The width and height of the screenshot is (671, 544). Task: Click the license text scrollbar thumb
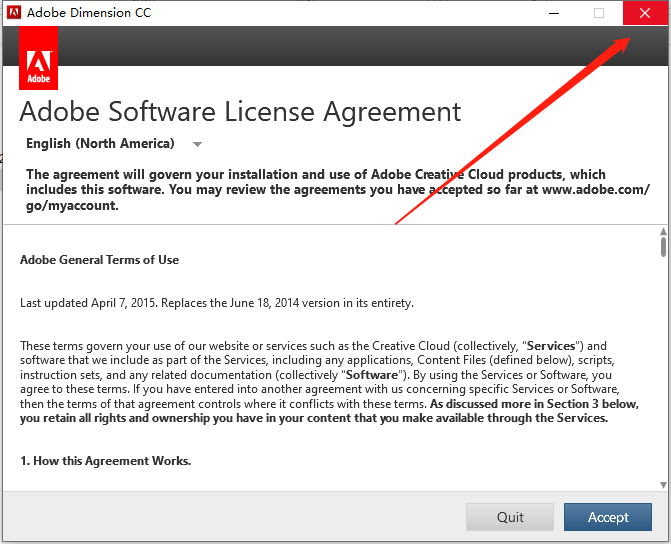[x=663, y=247]
